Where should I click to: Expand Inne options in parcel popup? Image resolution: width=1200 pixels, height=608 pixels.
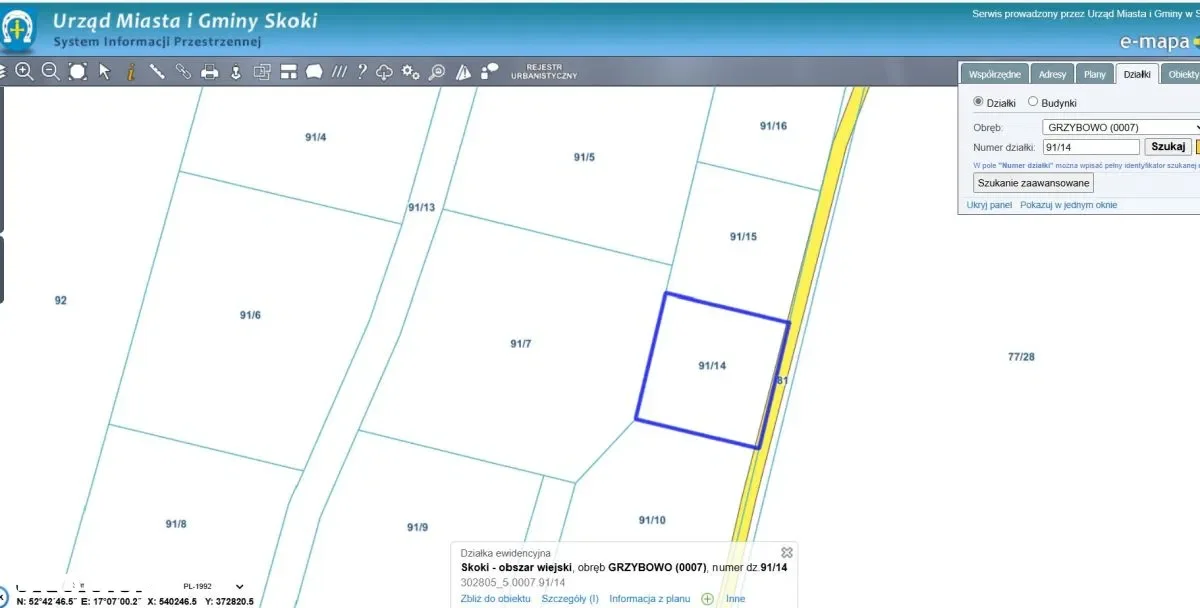click(x=735, y=599)
